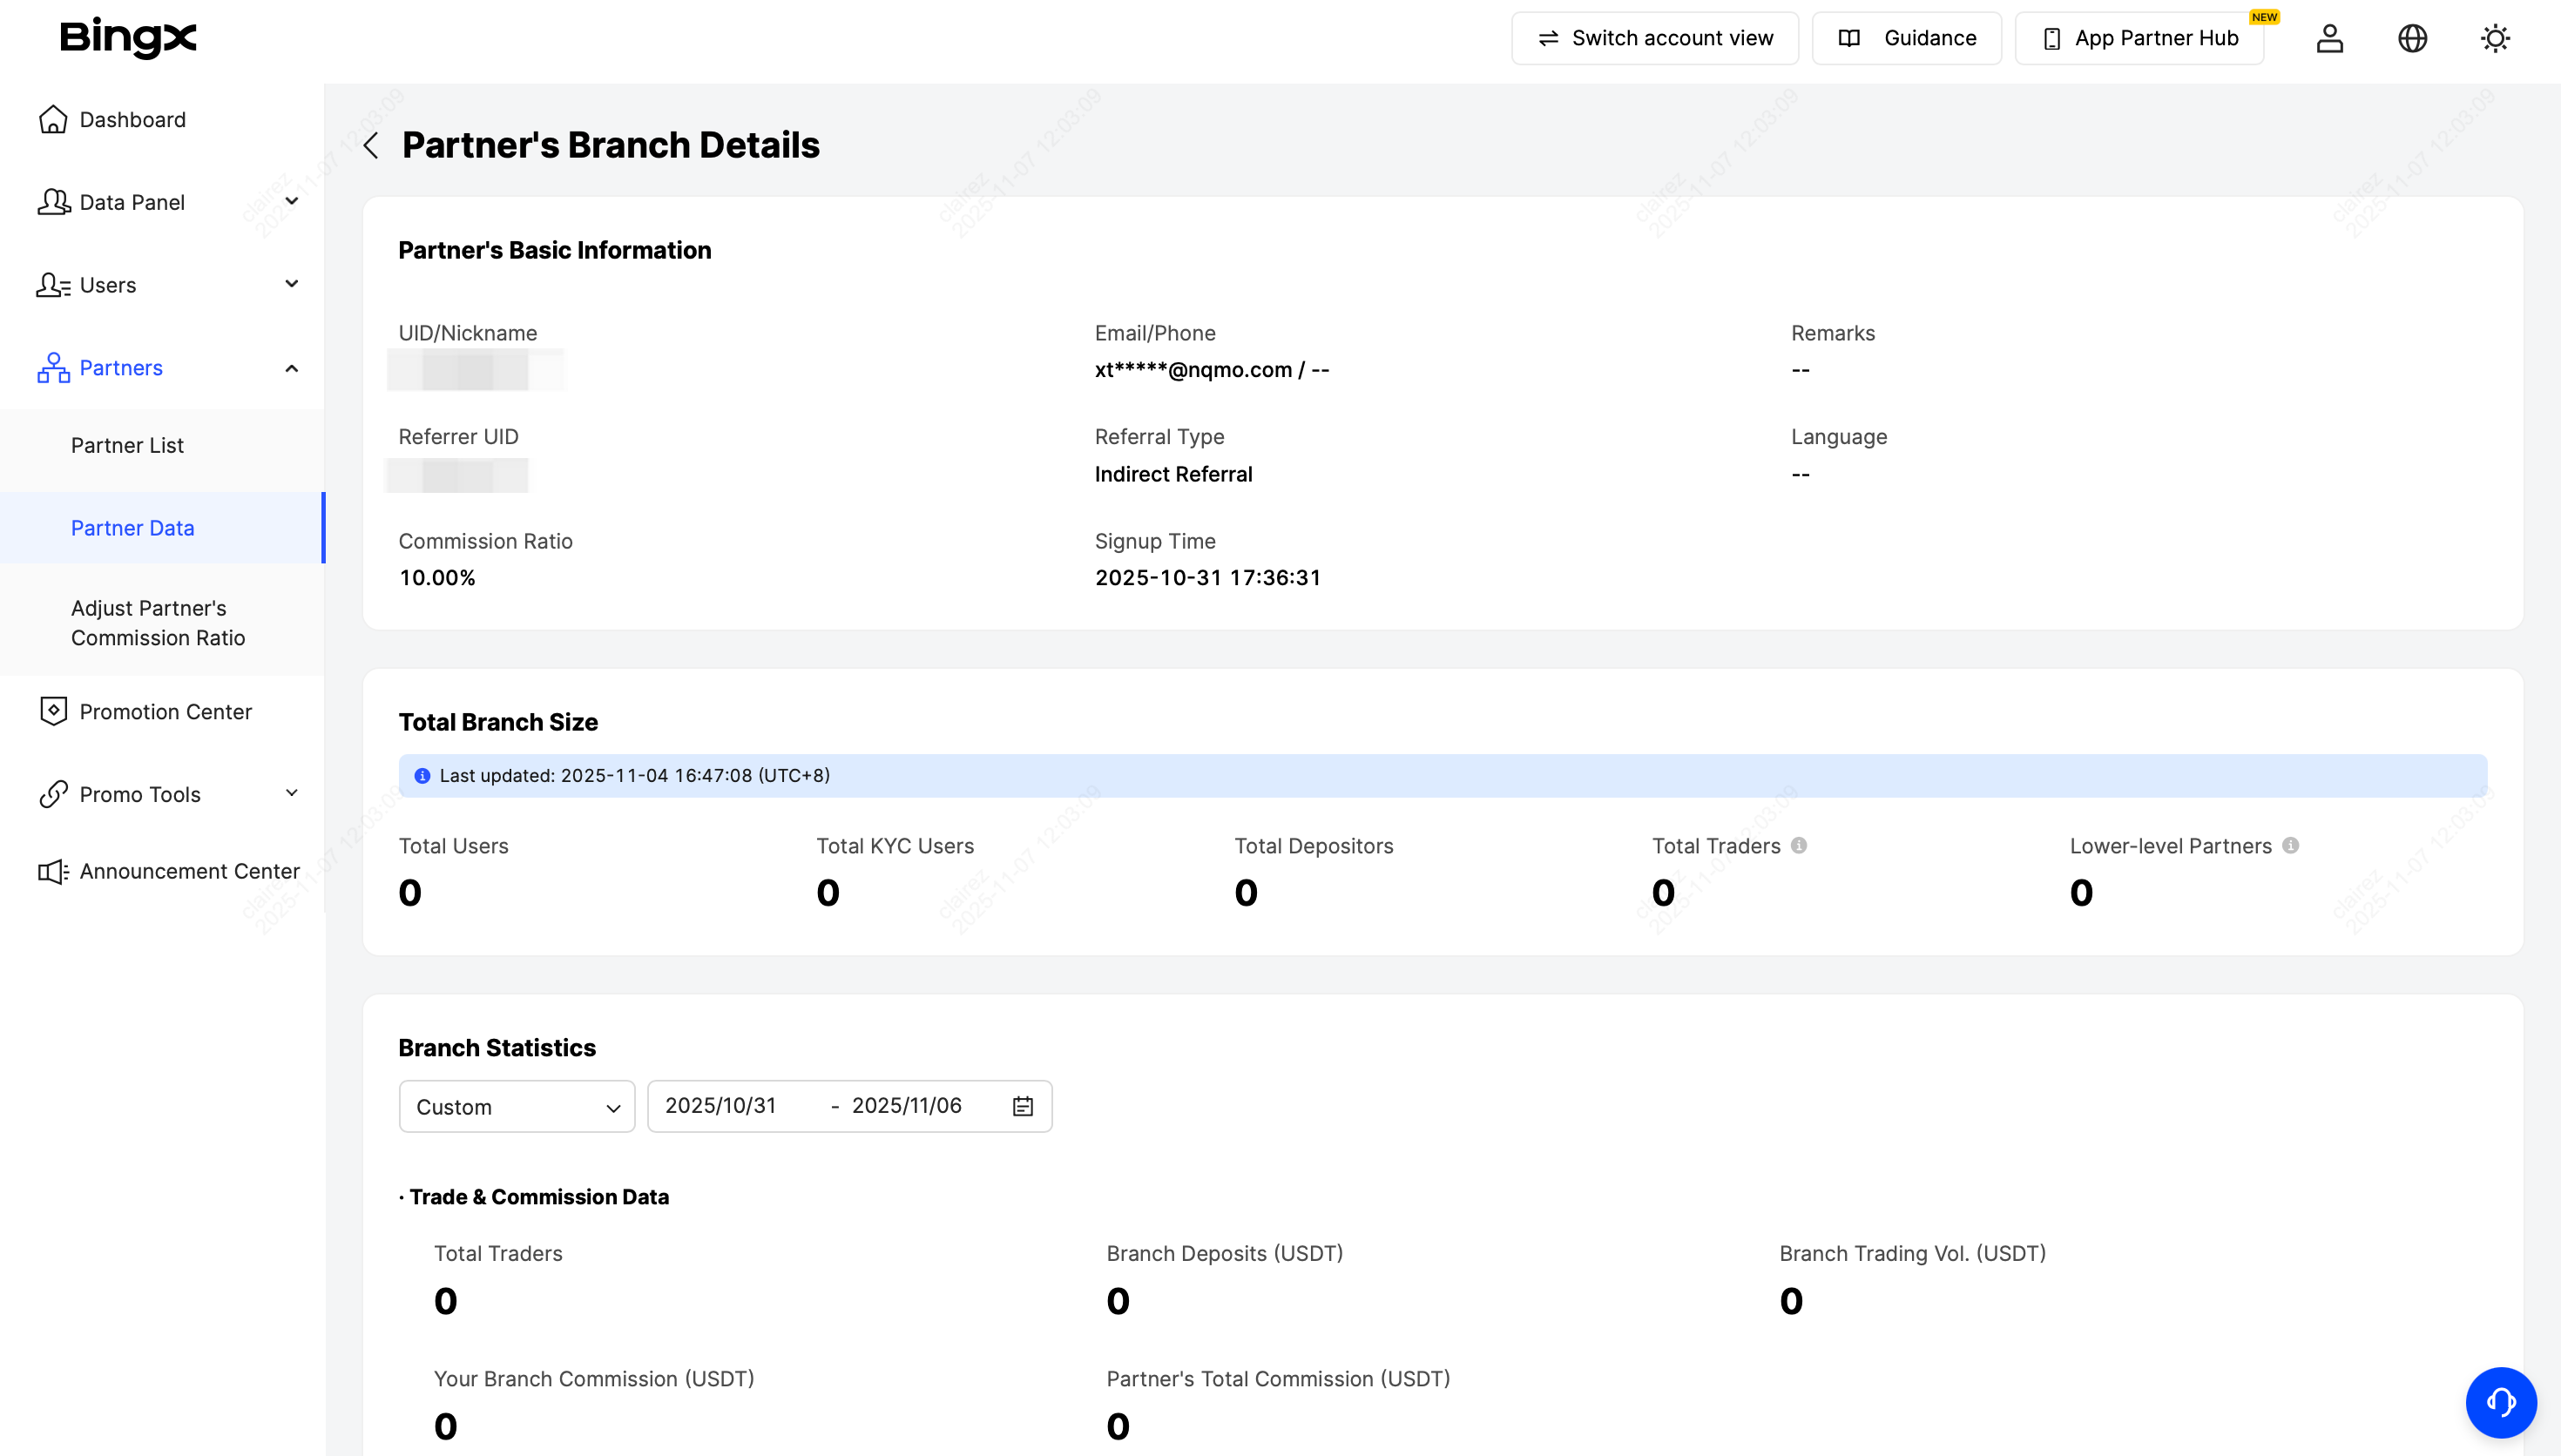Click the back arrow beside the page title
The image size is (2561, 1456).
371,146
